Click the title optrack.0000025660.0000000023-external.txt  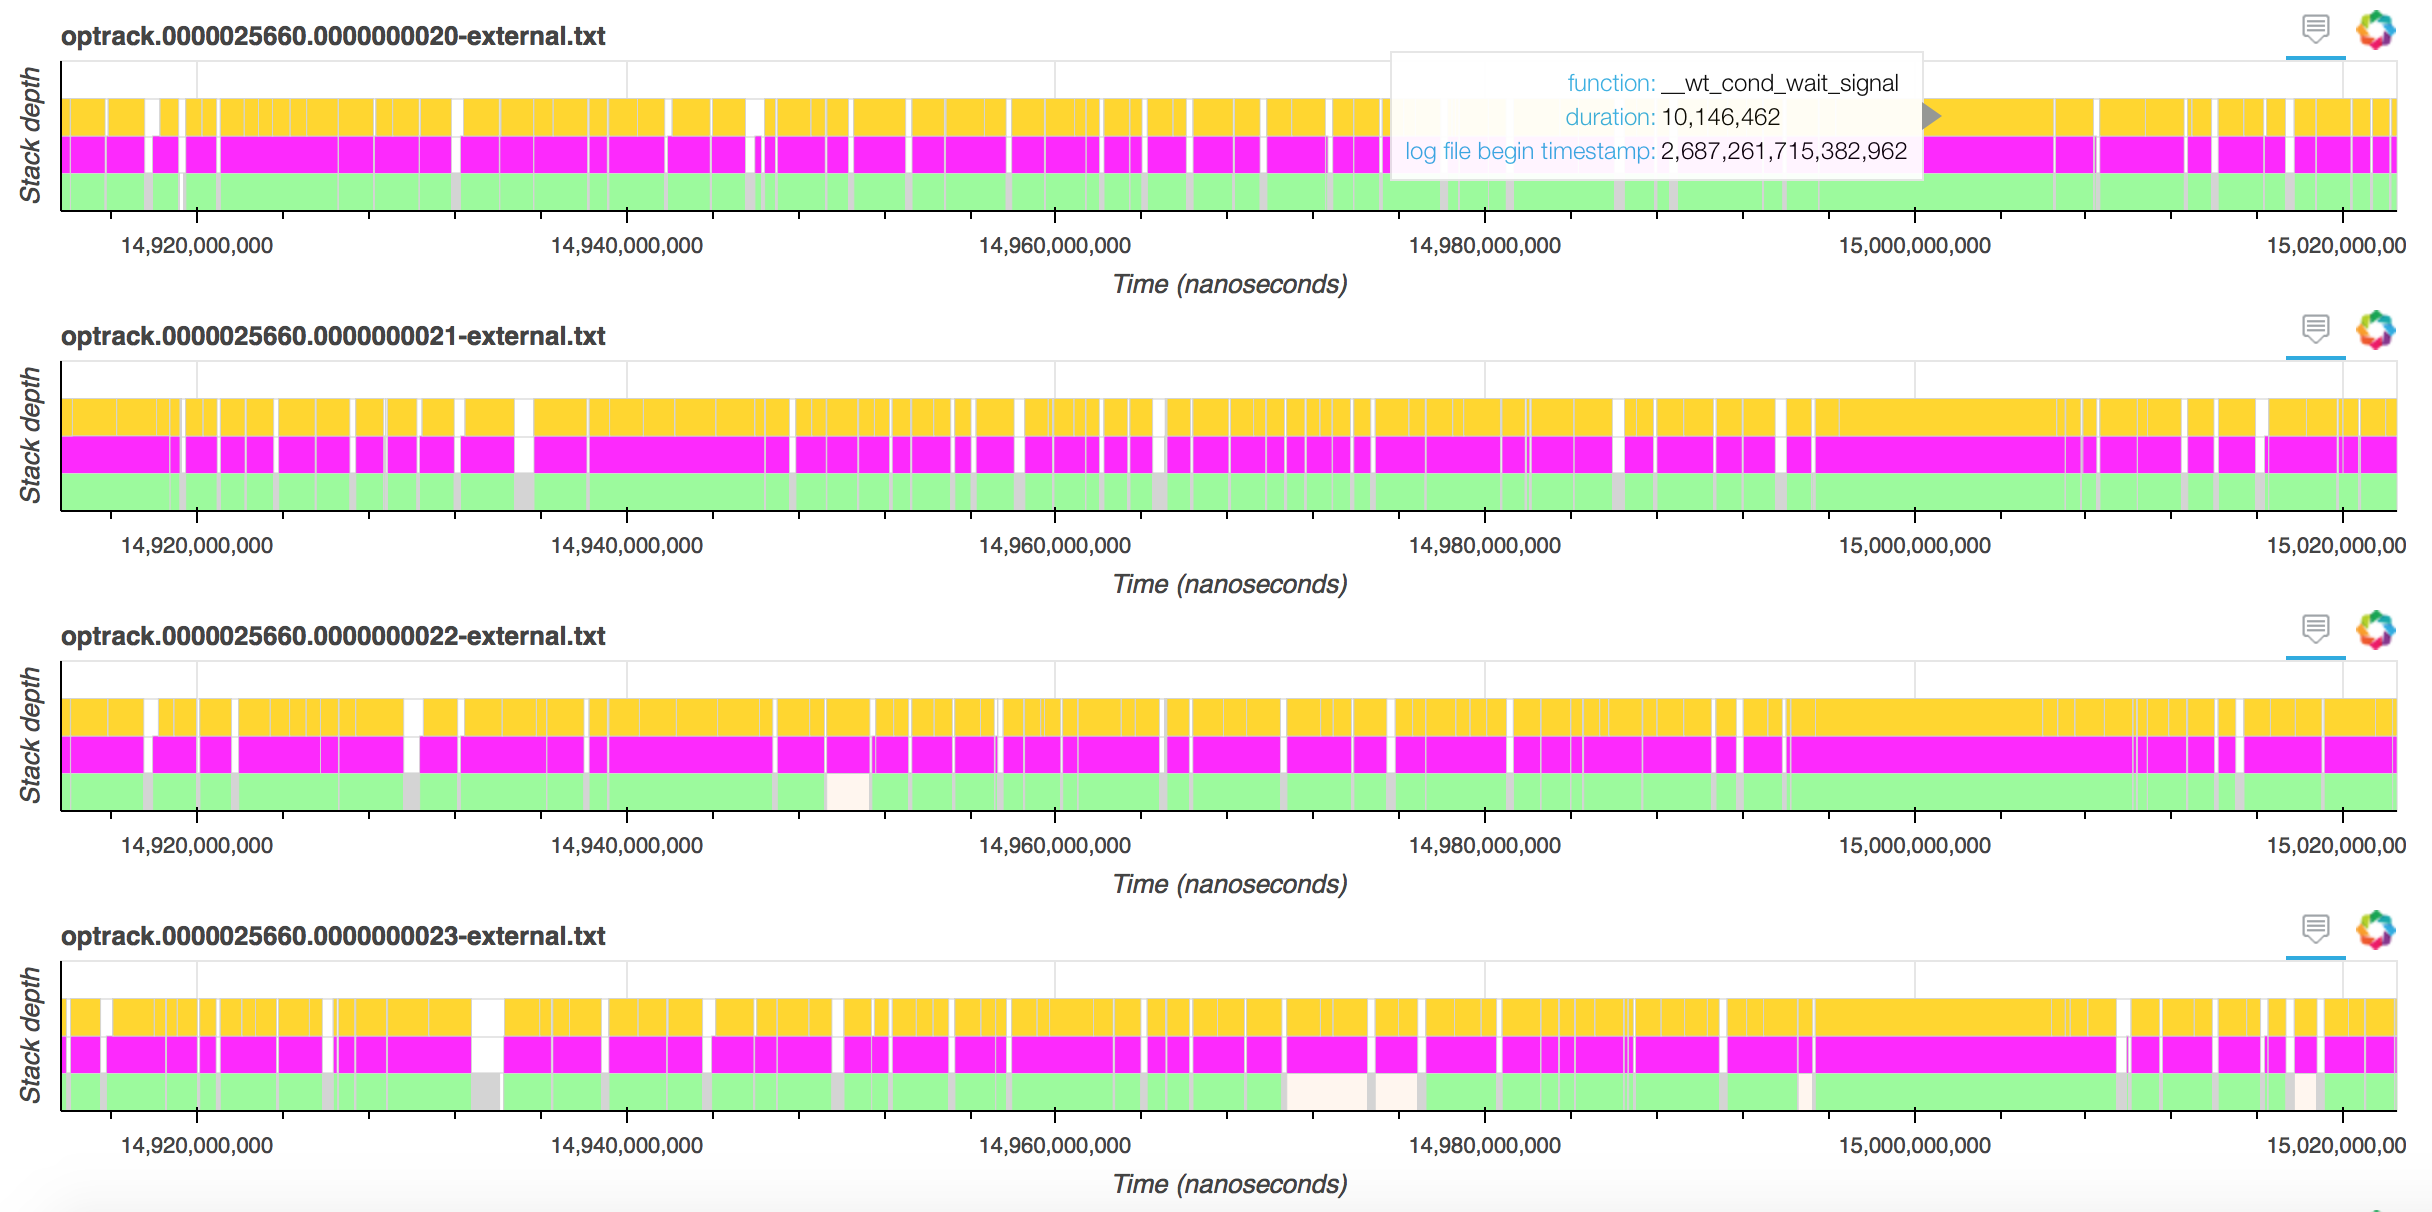click(x=333, y=936)
